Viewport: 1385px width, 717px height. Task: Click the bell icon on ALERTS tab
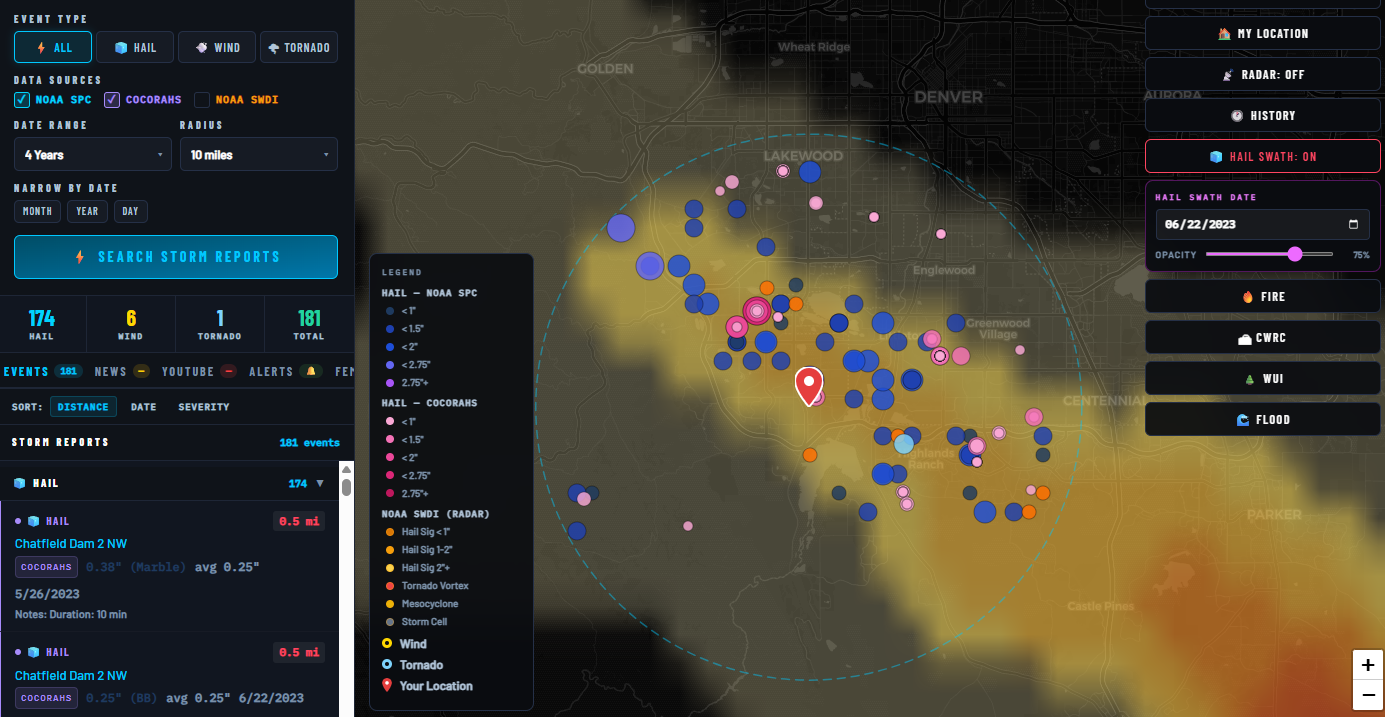pyautogui.click(x=311, y=371)
